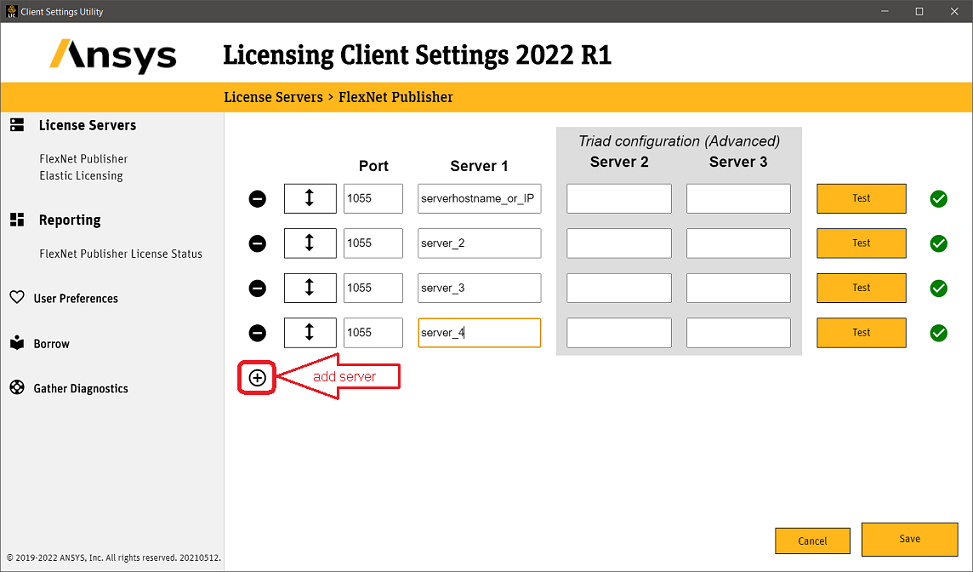Click the port field for server_2
Screen dimensions: 973x572
373,243
